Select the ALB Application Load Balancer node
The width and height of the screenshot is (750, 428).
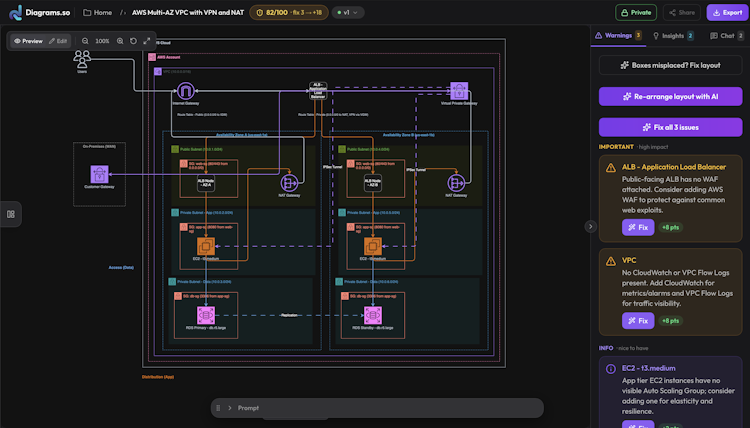[x=318, y=91]
